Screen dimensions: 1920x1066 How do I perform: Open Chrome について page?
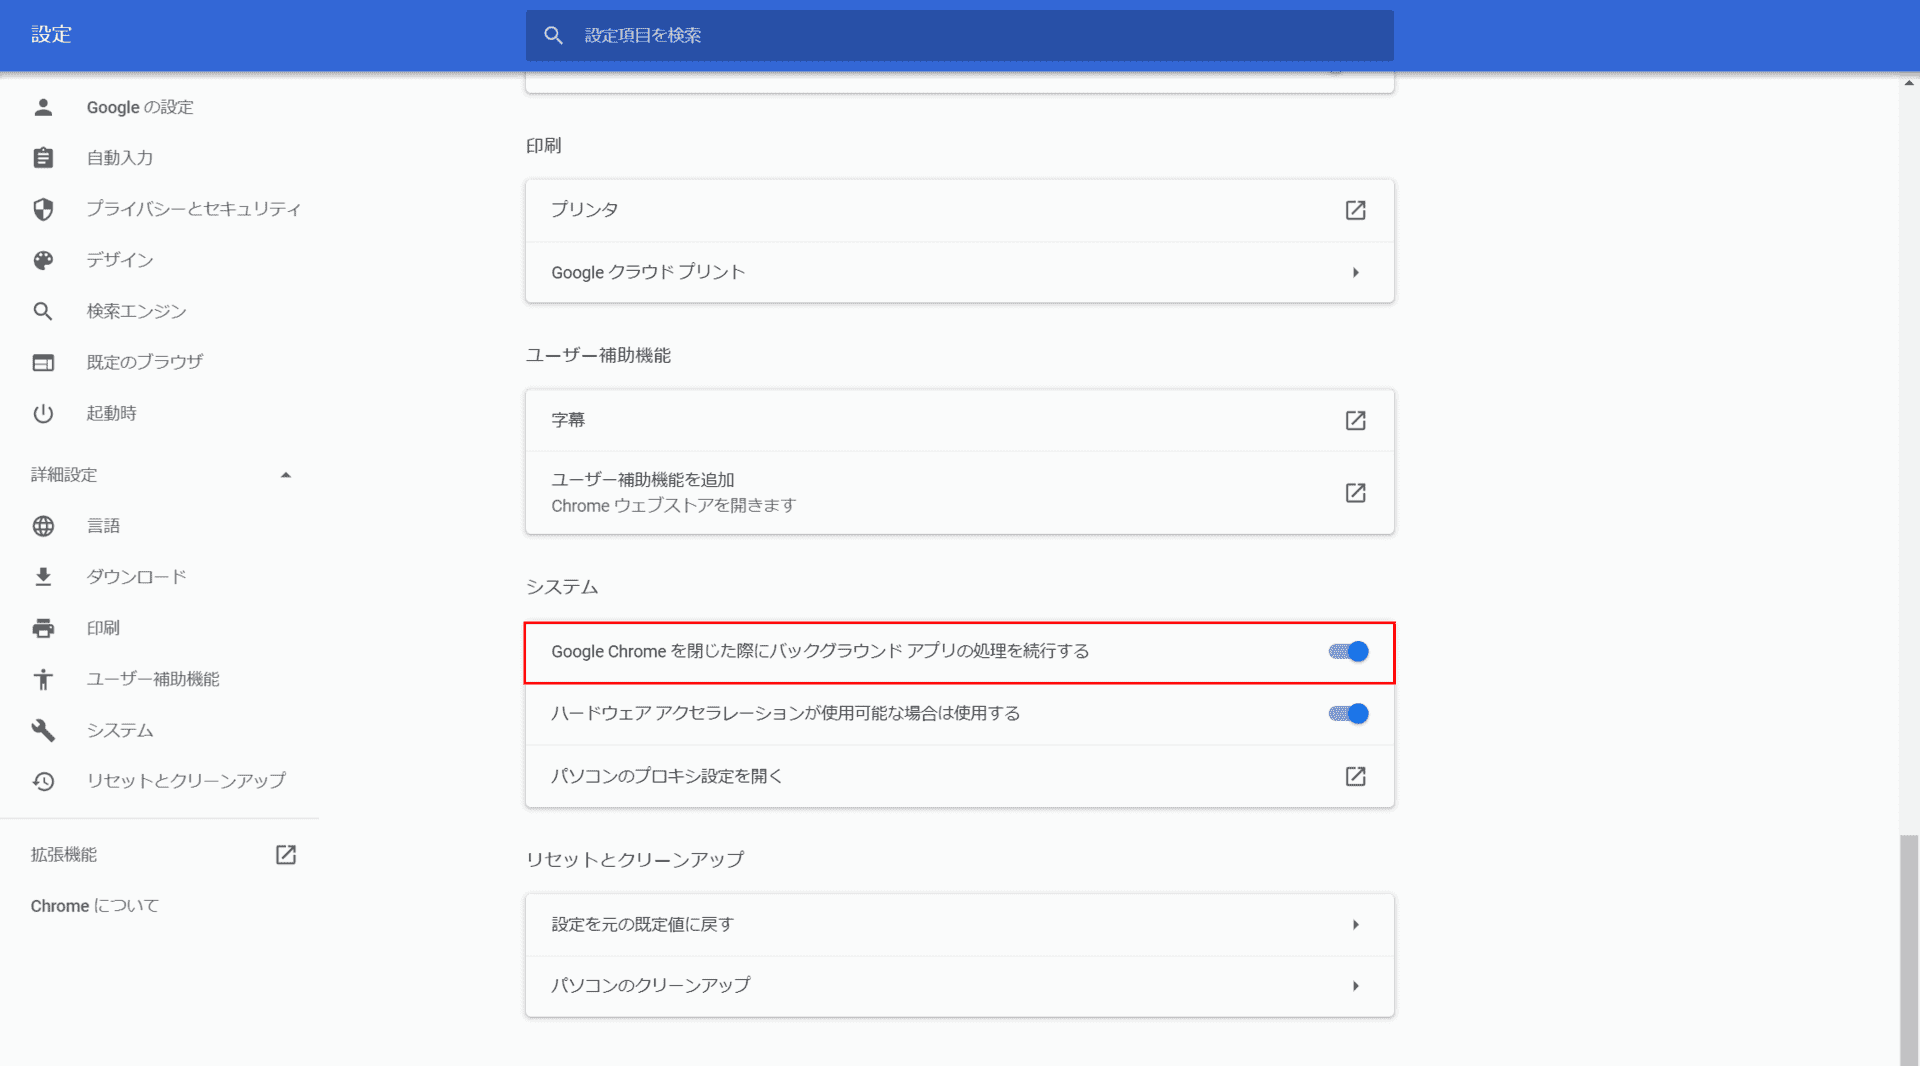coord(95,906)
